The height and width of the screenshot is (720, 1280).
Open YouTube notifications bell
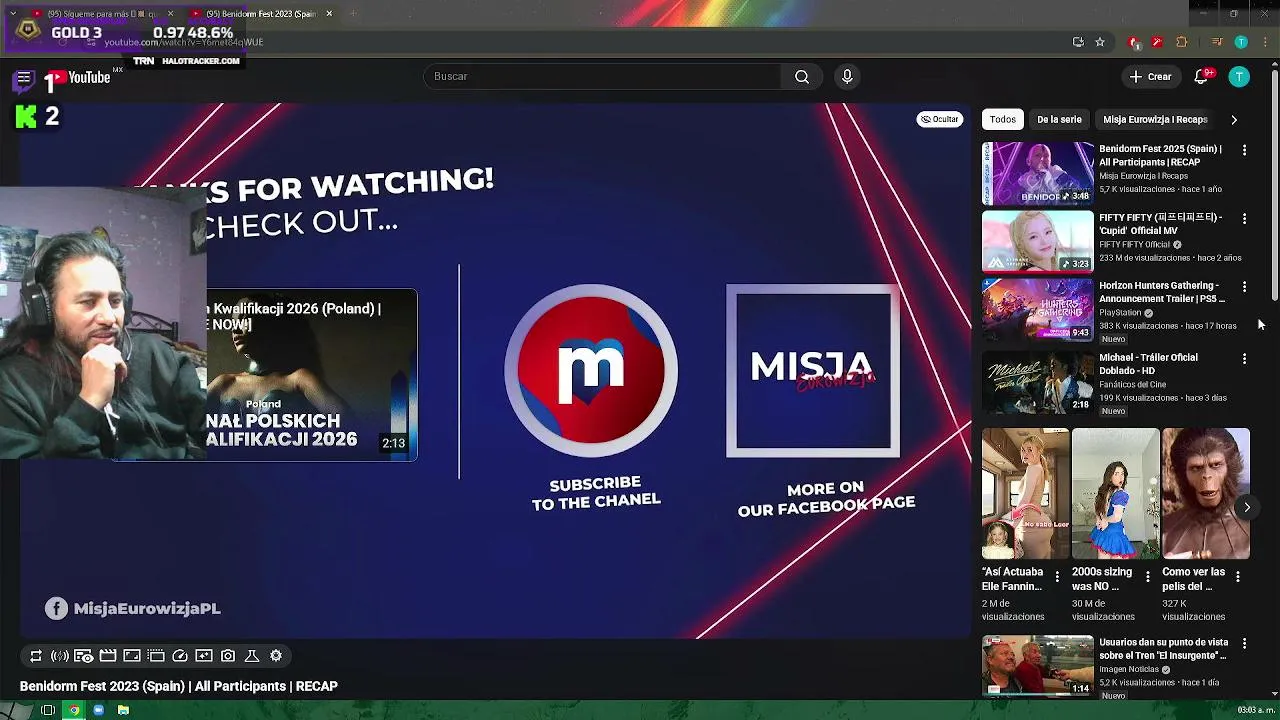(x=1201, y=77)
